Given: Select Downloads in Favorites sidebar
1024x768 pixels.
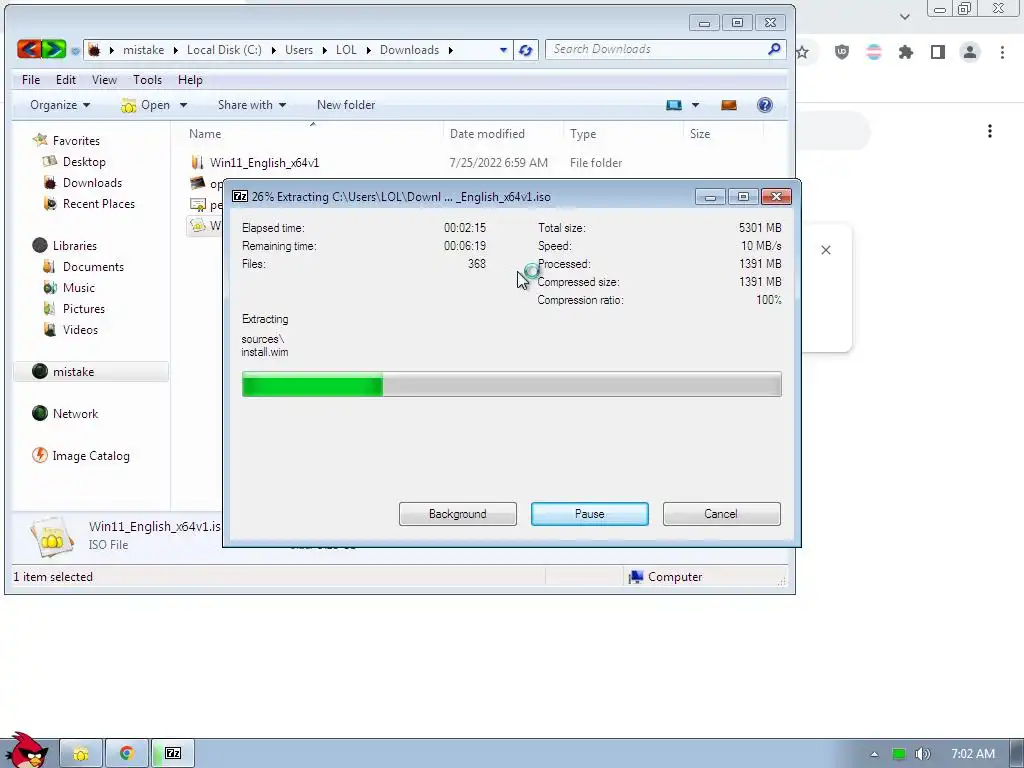Looking at the screenshot, I should [x=92, y=183].
